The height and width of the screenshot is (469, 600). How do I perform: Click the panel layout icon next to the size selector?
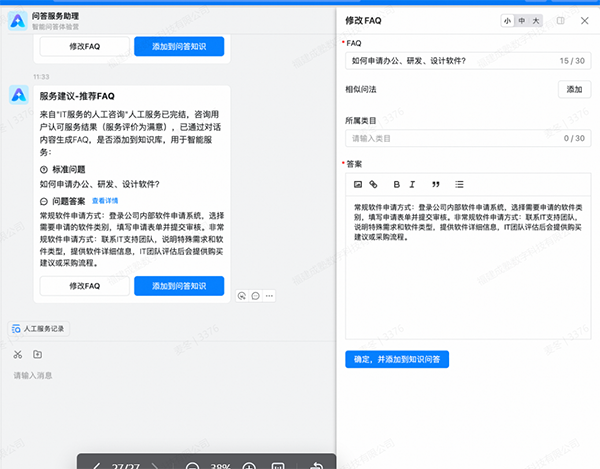pyautogui.click(x=561, y=21)
